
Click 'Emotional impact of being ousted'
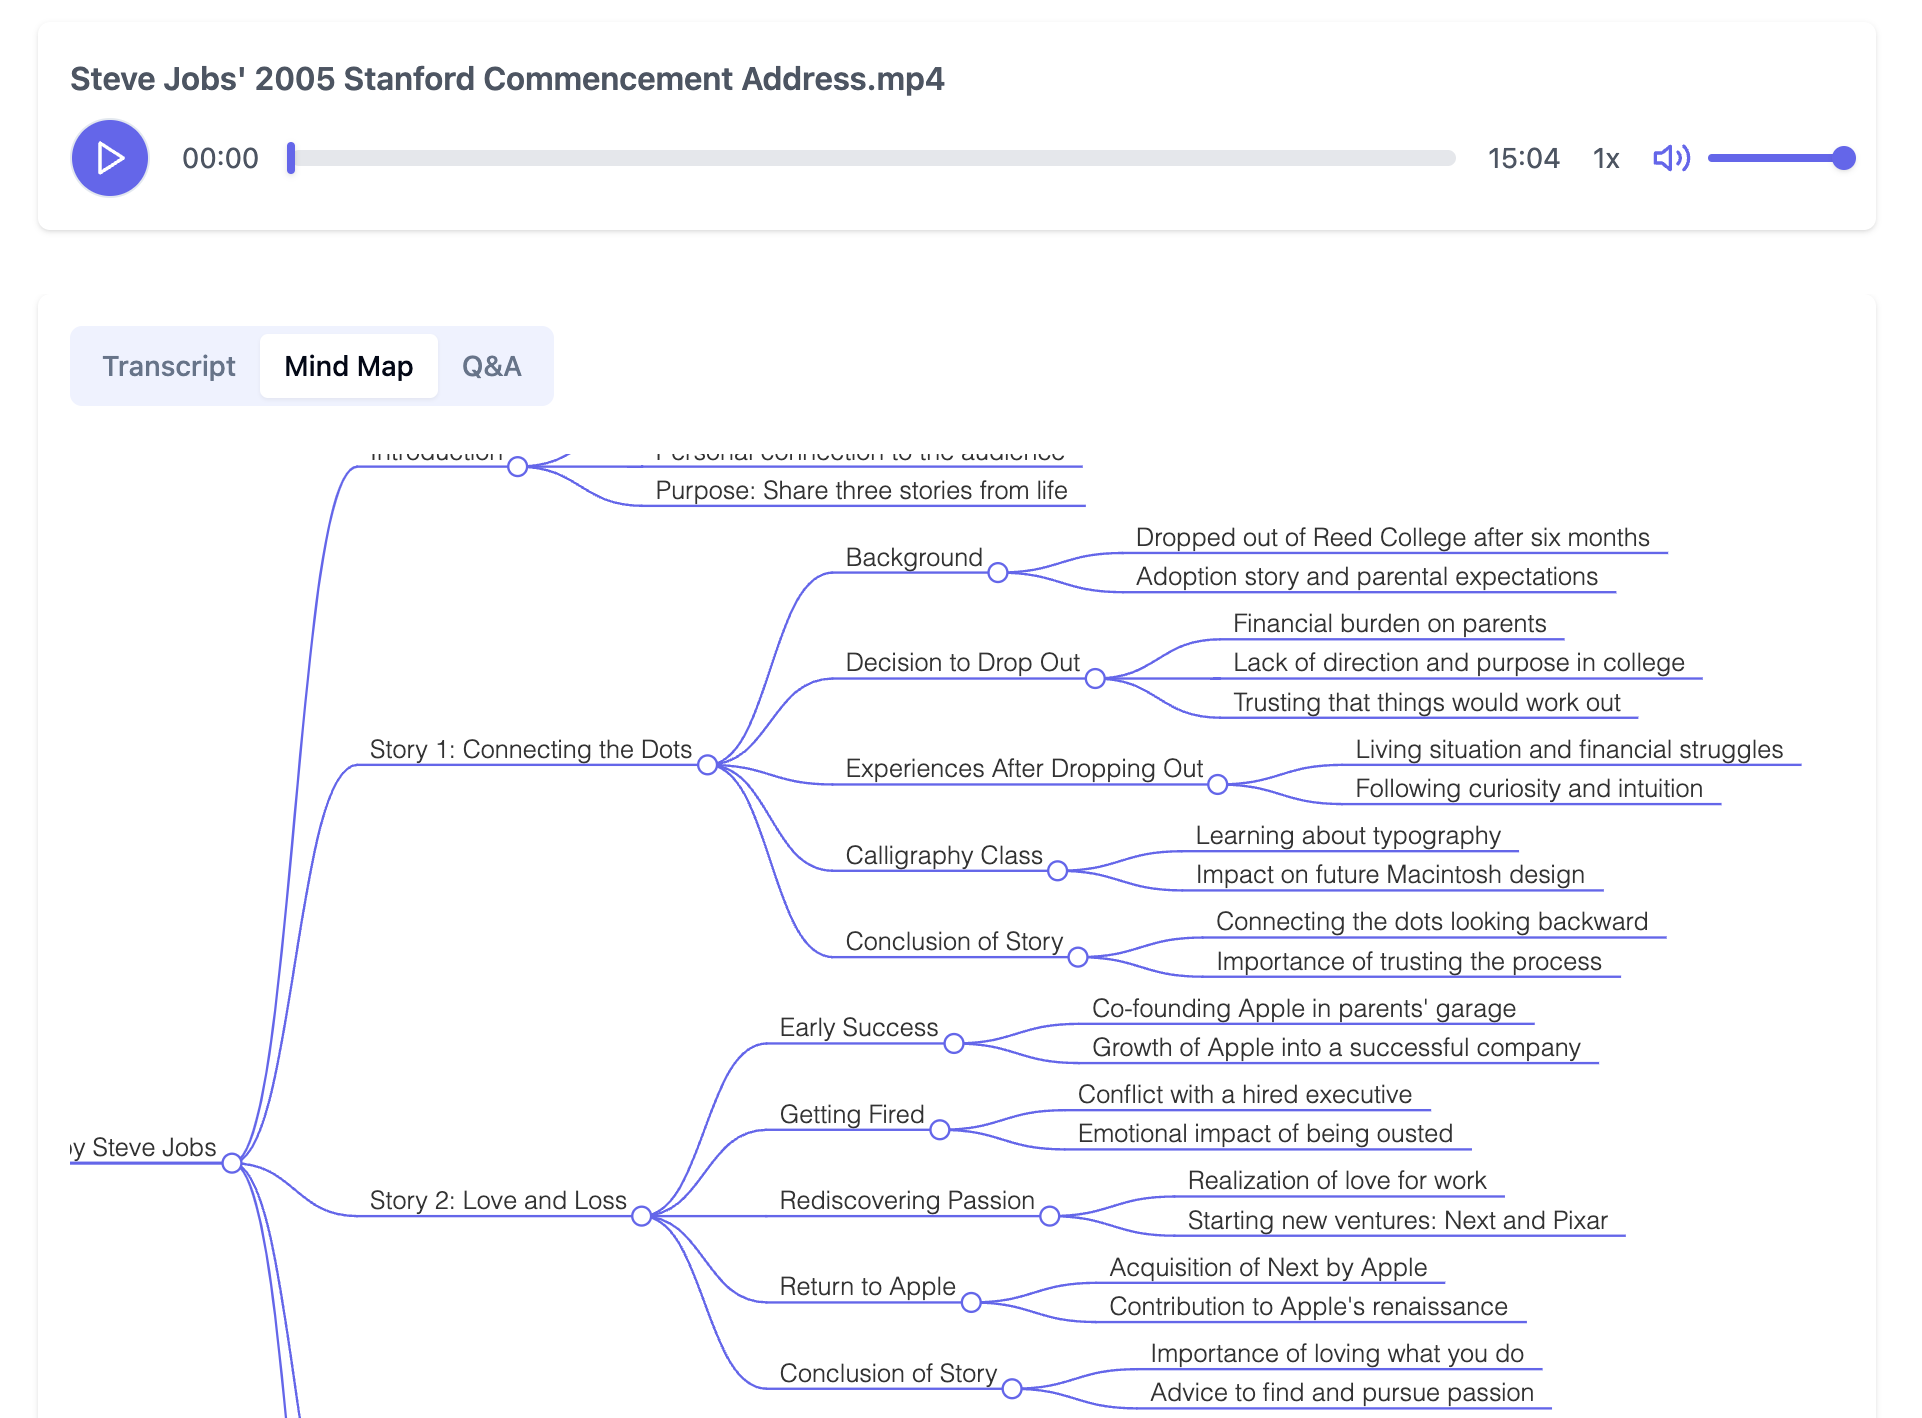click(1265, 1133)
